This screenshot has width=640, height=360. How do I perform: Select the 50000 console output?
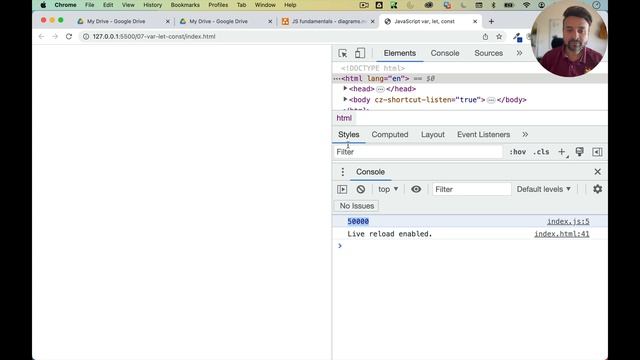click(358, 221)
